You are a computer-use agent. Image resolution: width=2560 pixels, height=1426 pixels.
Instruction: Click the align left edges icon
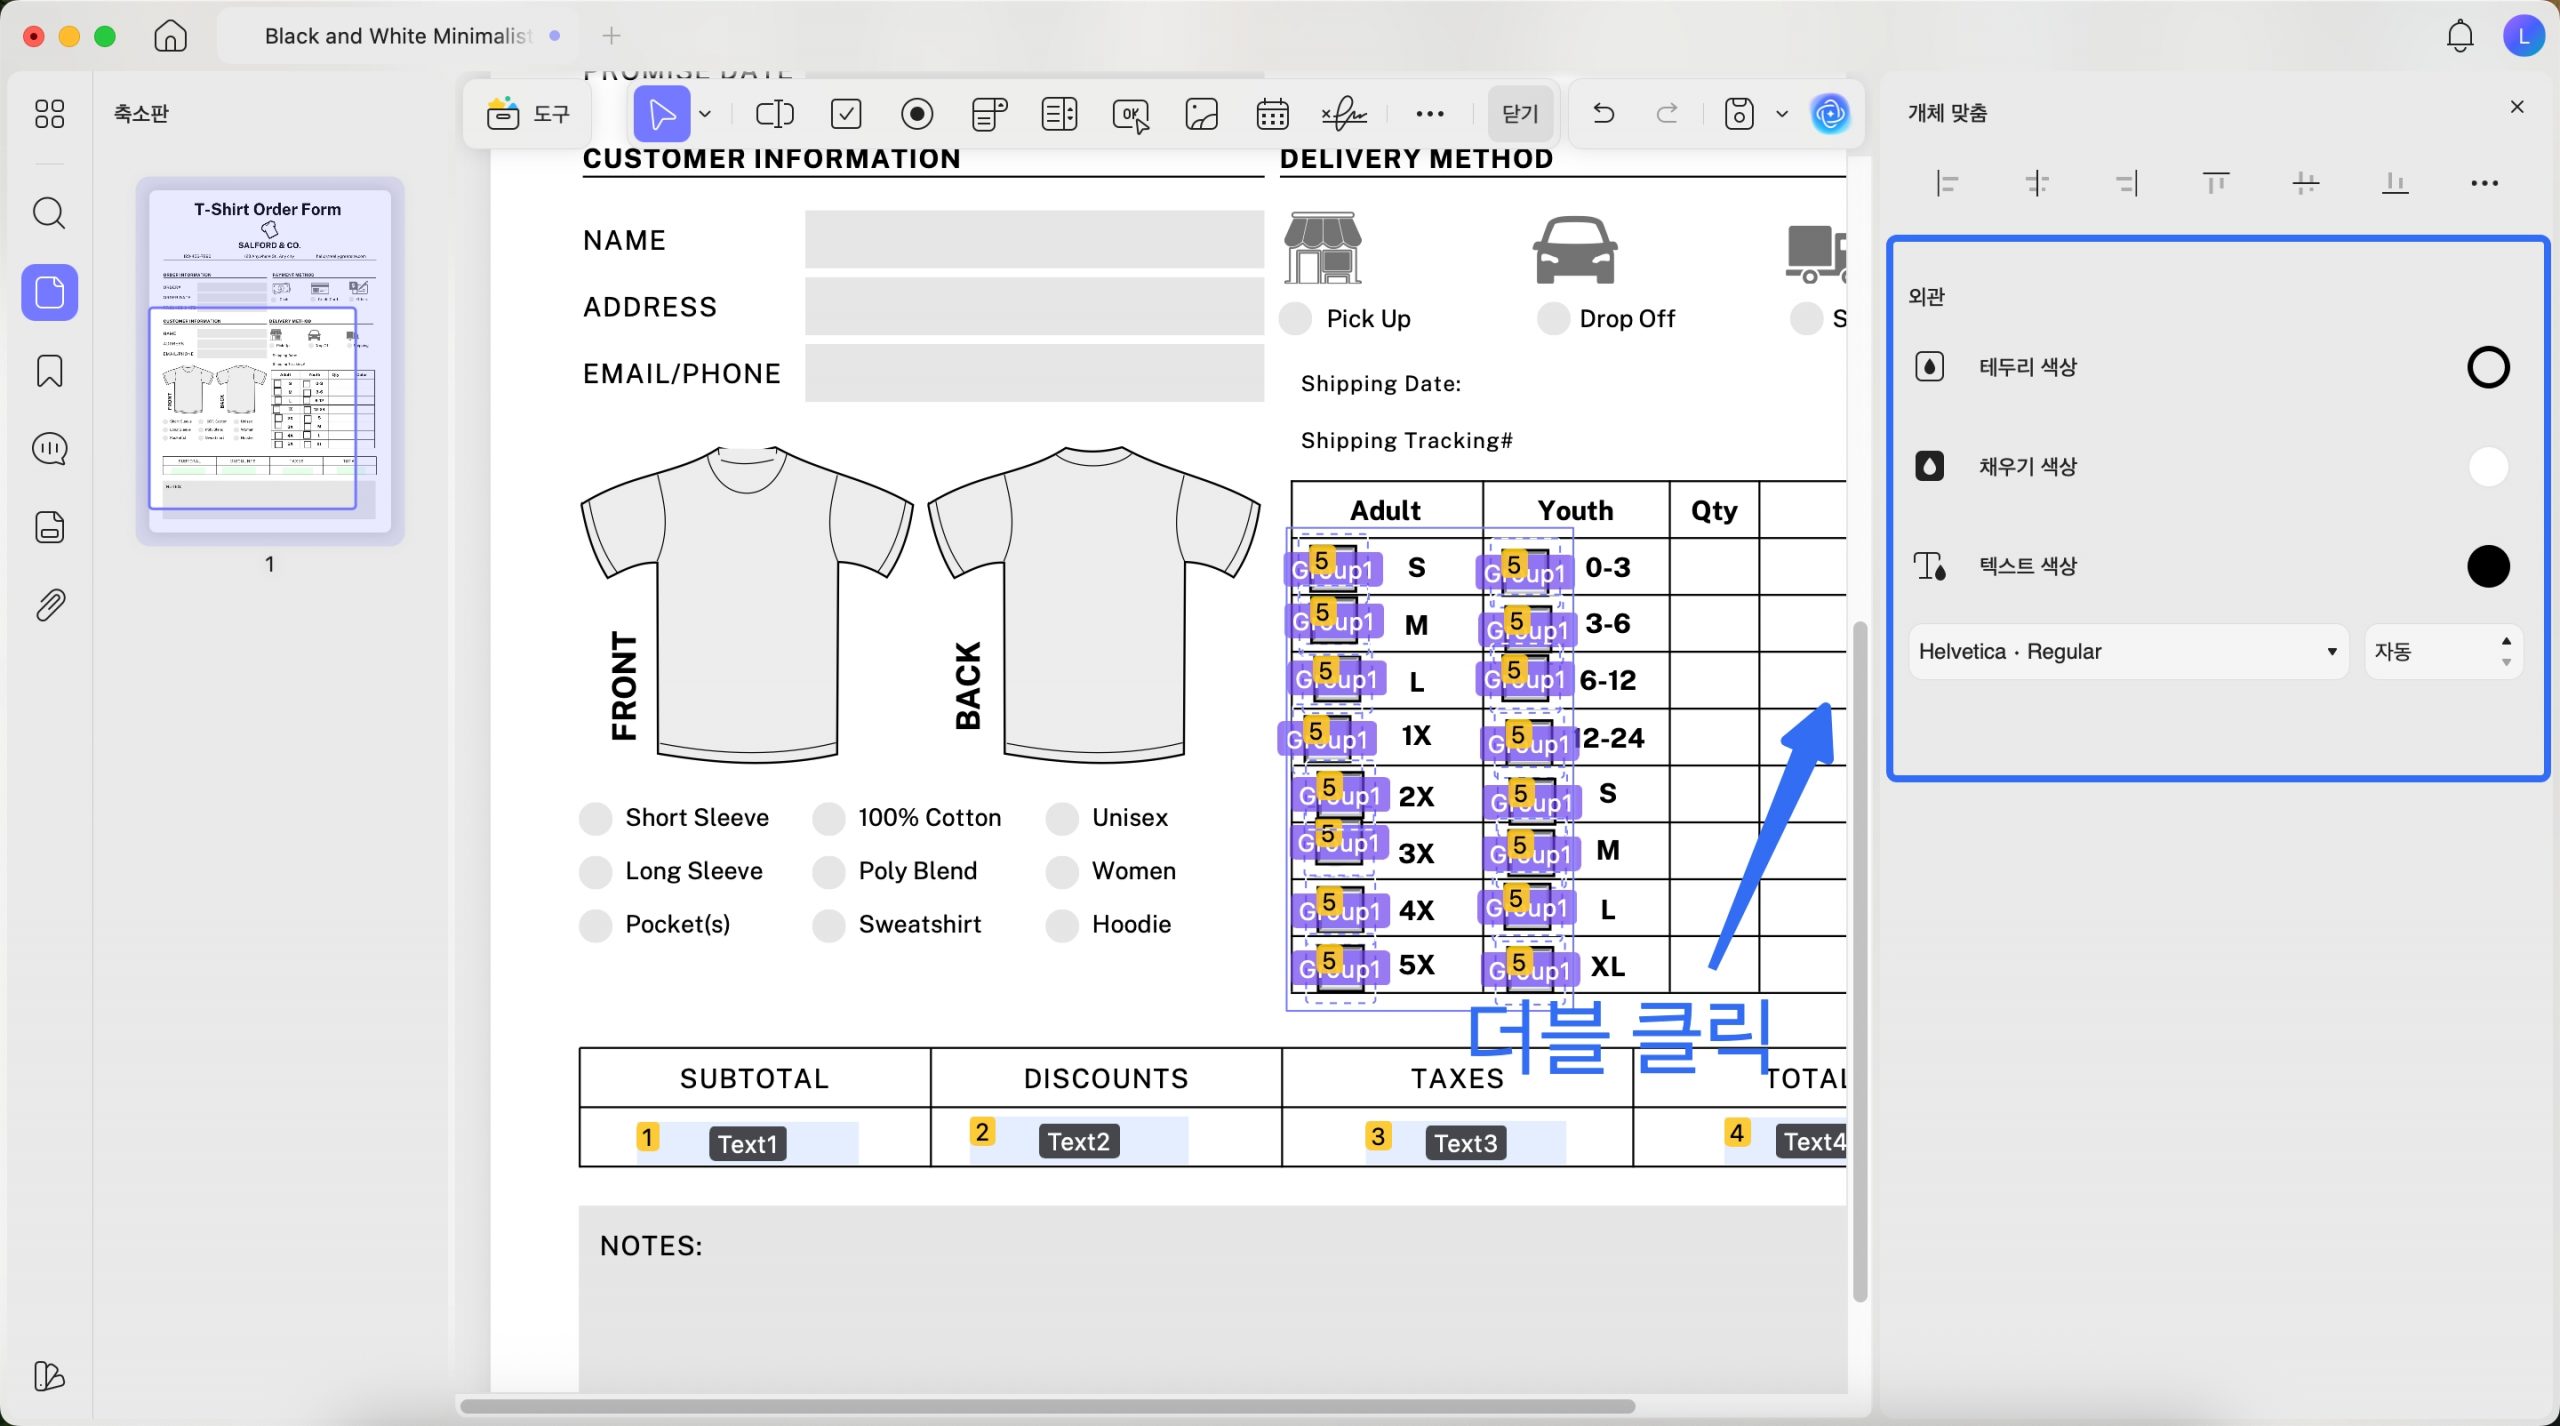click(1946, 183)
